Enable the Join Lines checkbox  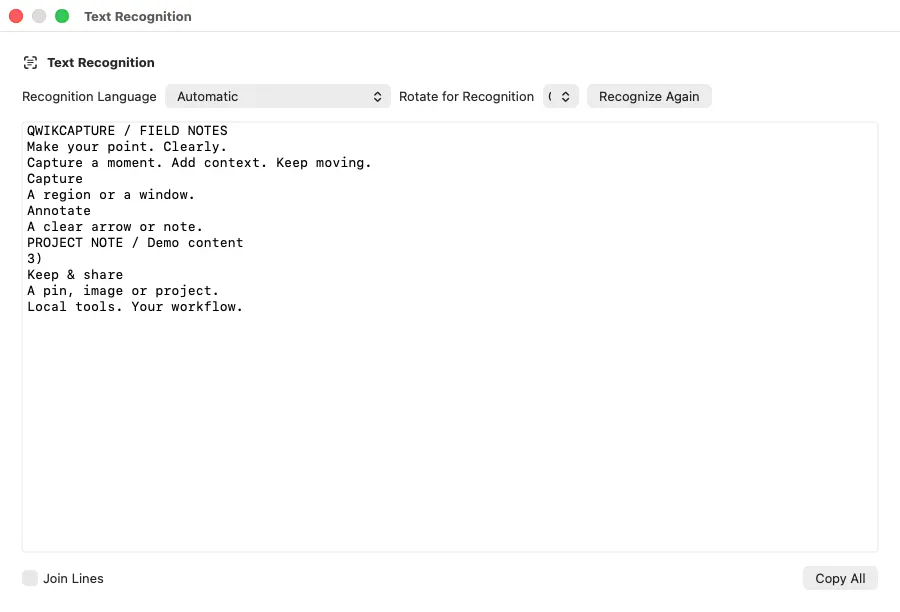click(30, 578)
